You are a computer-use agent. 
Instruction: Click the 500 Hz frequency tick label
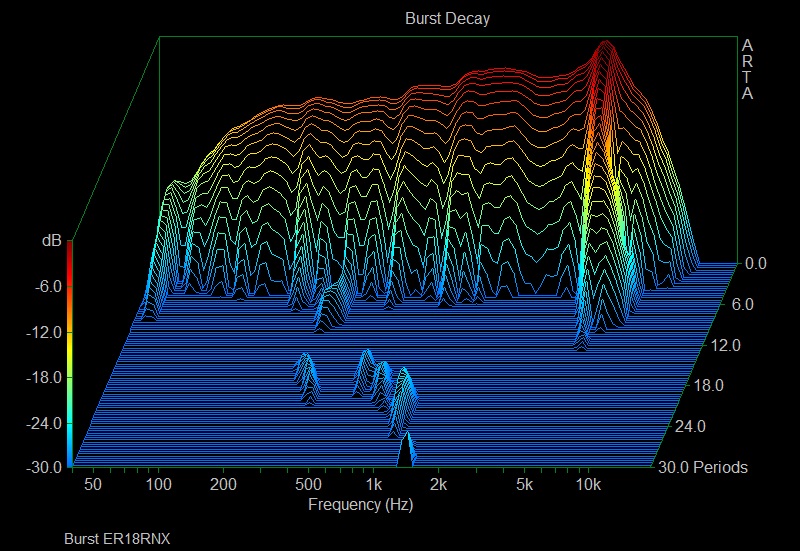tap(308, 485)
